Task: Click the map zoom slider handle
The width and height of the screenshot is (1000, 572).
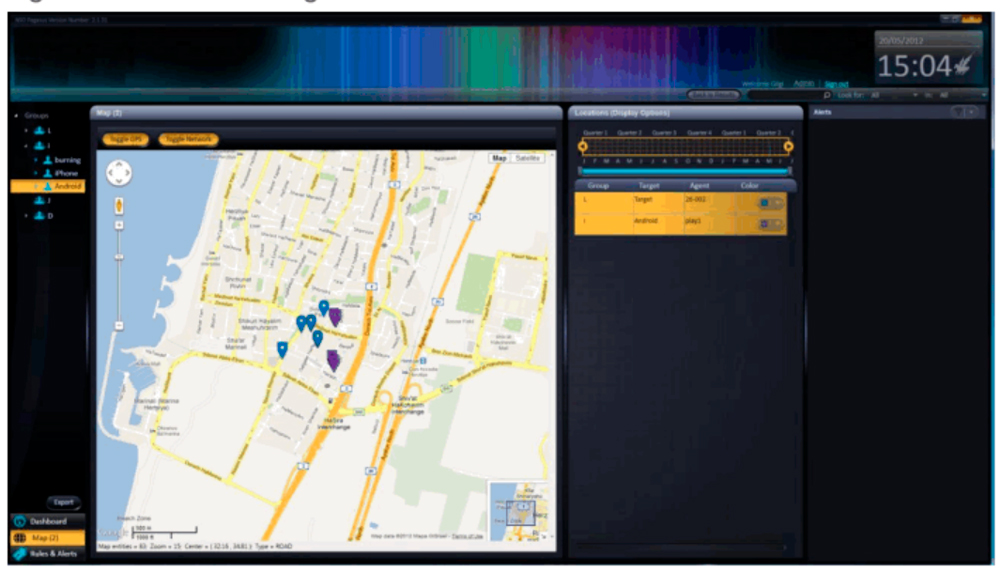Action: [x=119, y=257]
